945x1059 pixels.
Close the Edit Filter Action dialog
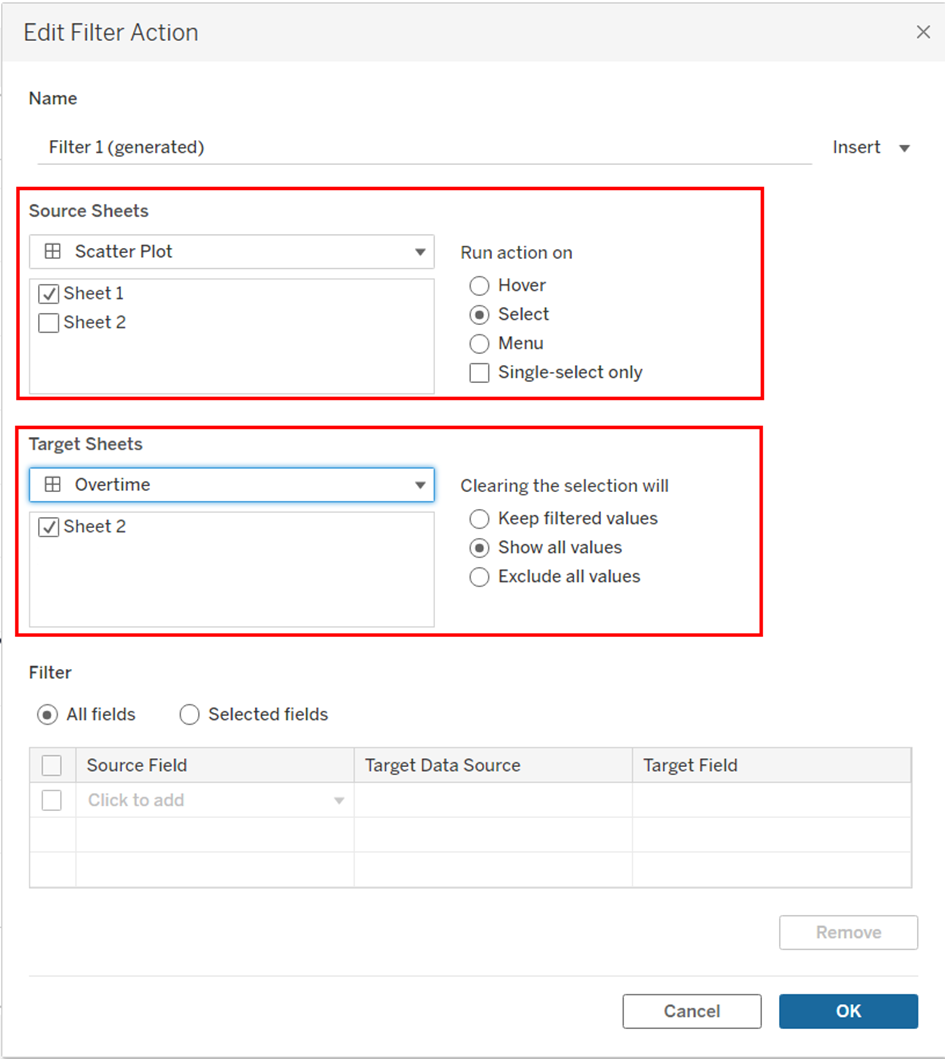pos(923,32)
